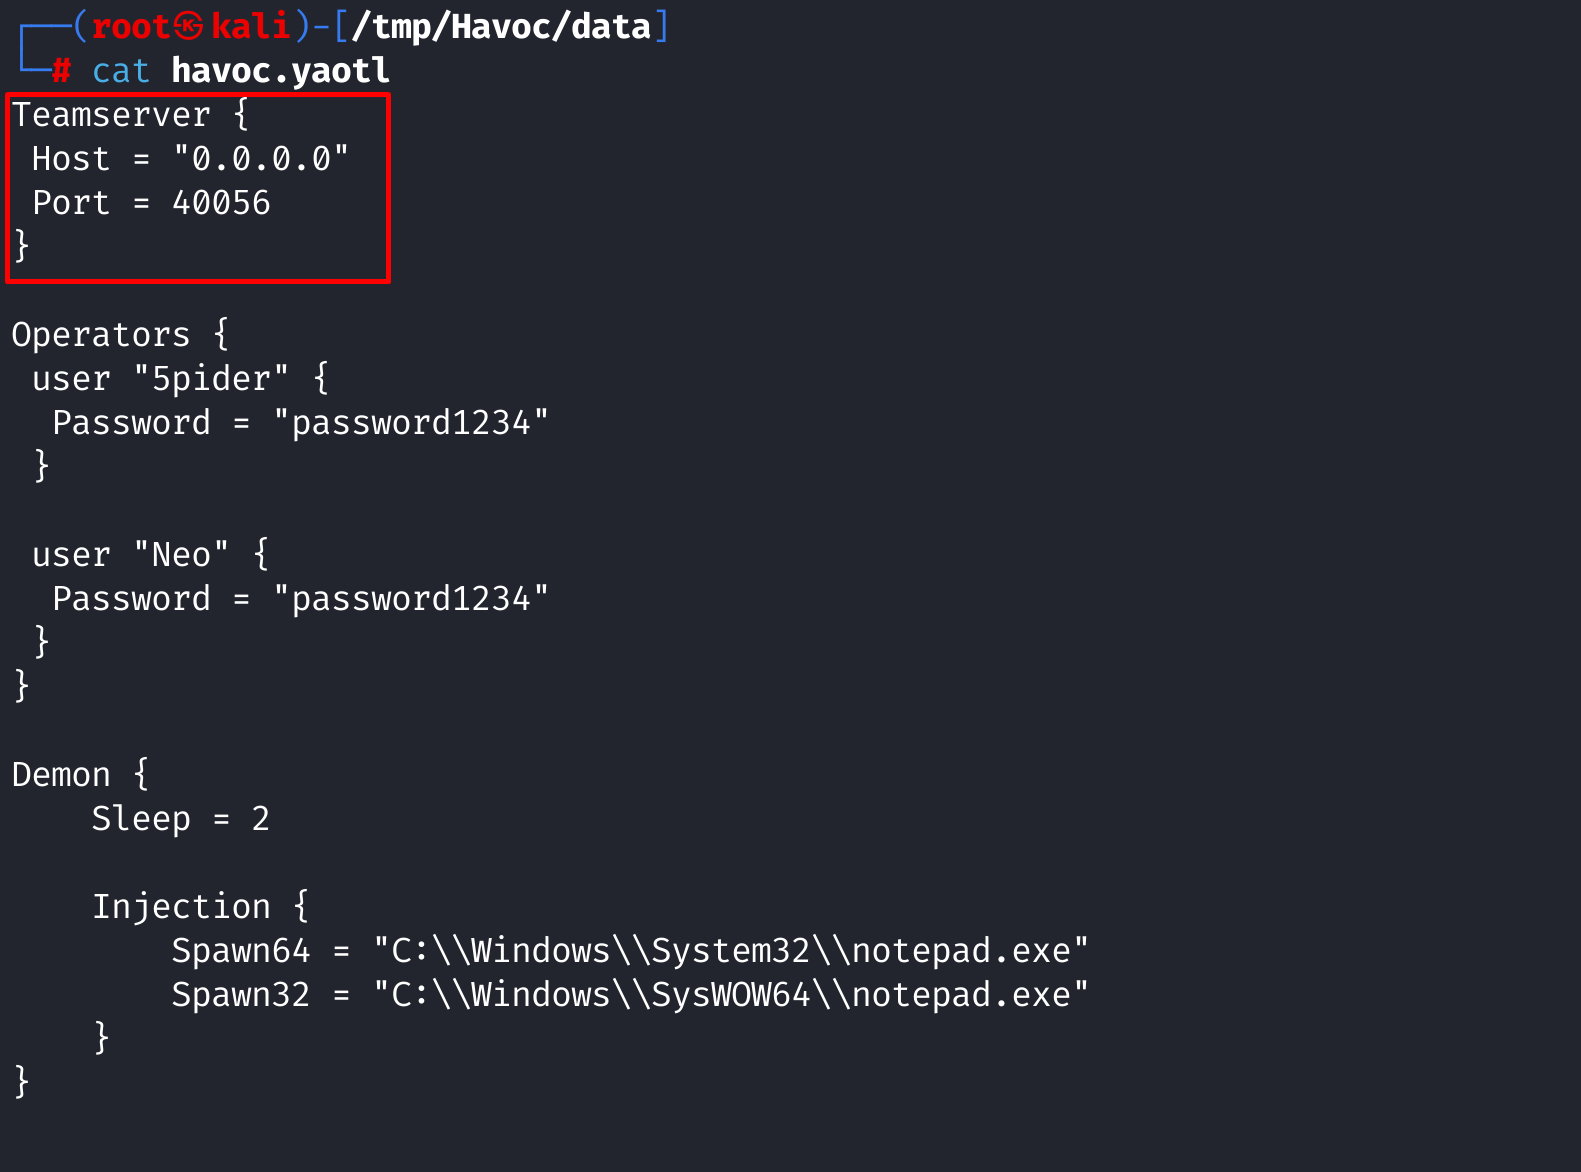1581x1172 pixels.
Task: Click the port number 40056
Action: [x=221, y=203]
